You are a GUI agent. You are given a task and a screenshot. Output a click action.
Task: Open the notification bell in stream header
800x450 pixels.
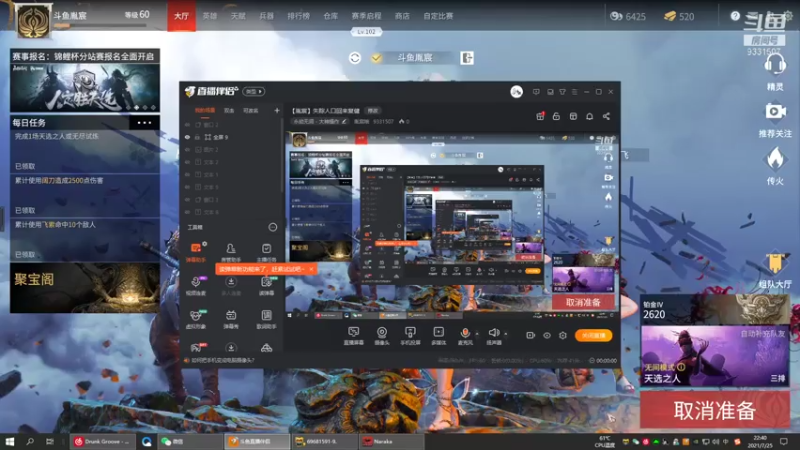click(589, 116)
